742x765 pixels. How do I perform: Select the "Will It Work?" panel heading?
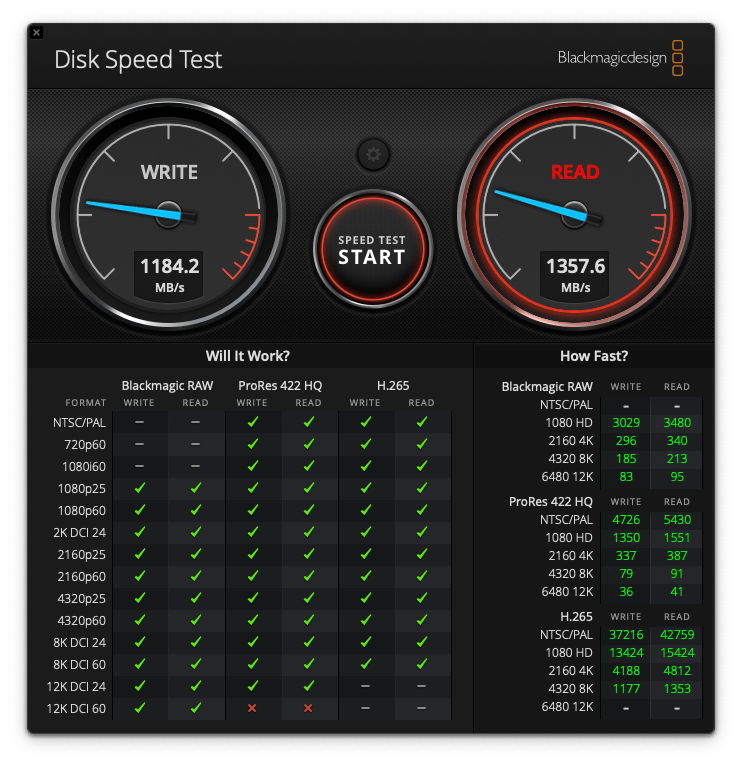[x=247, y=356]
